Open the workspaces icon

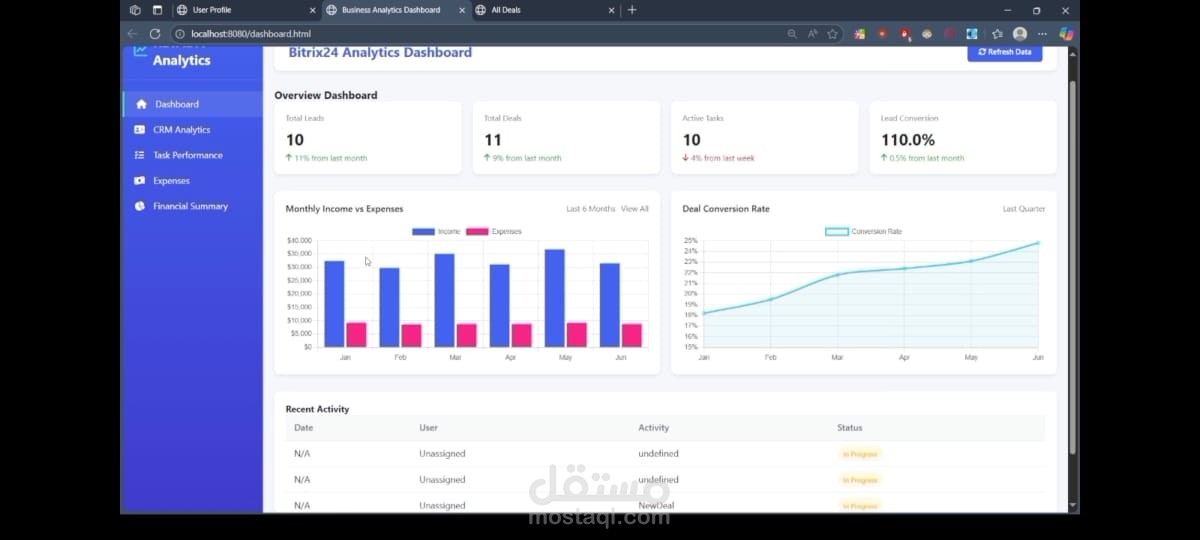135,10
